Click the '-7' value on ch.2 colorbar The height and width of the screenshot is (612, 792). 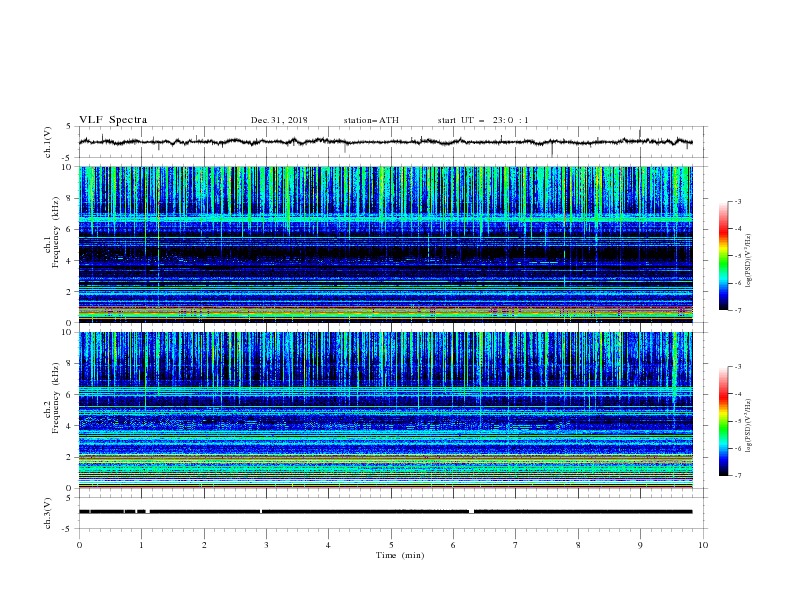737,476
